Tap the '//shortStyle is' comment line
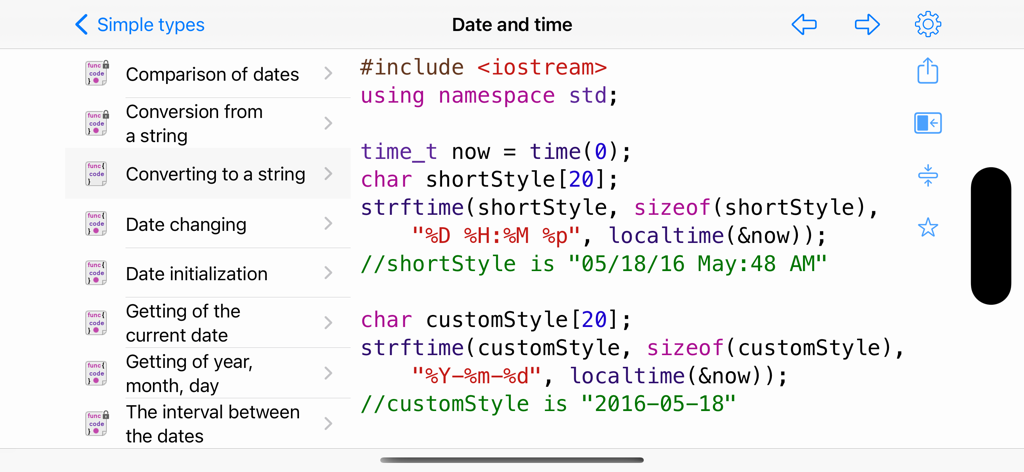Viewport: 1024px width, 472px height. coord(594,264)
